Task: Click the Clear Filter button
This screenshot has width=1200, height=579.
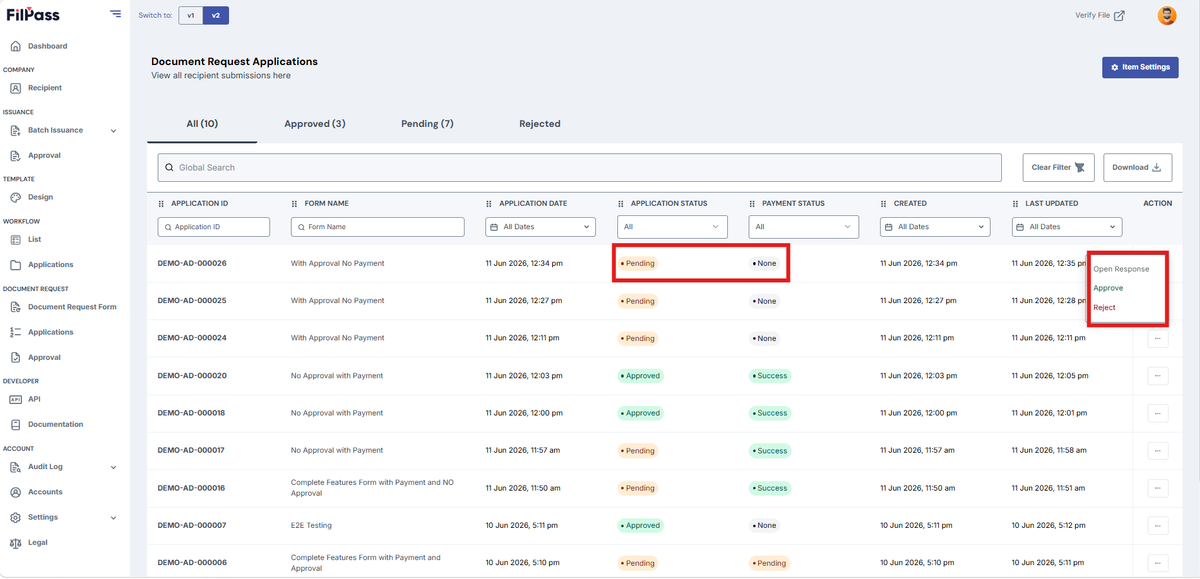Action: (1059, 168)
